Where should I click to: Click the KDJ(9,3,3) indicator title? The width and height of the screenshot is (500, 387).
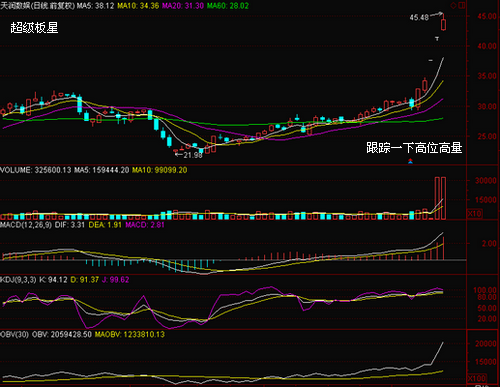(x=18, y=280)
